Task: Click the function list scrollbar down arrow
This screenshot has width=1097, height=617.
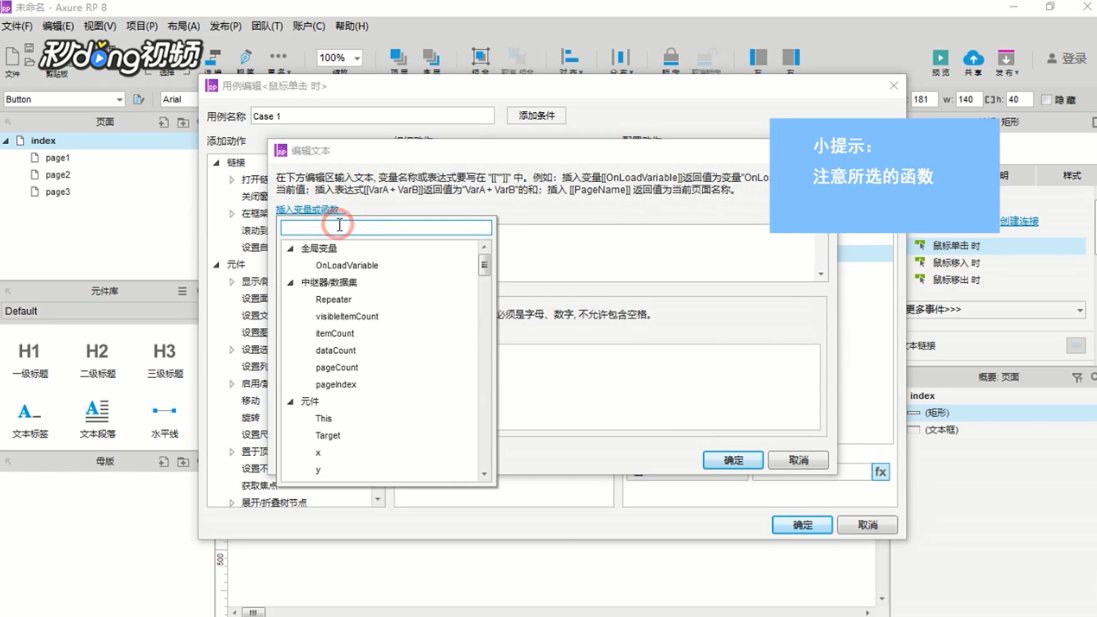Action: pyautogui.click(x=484, y=474)
